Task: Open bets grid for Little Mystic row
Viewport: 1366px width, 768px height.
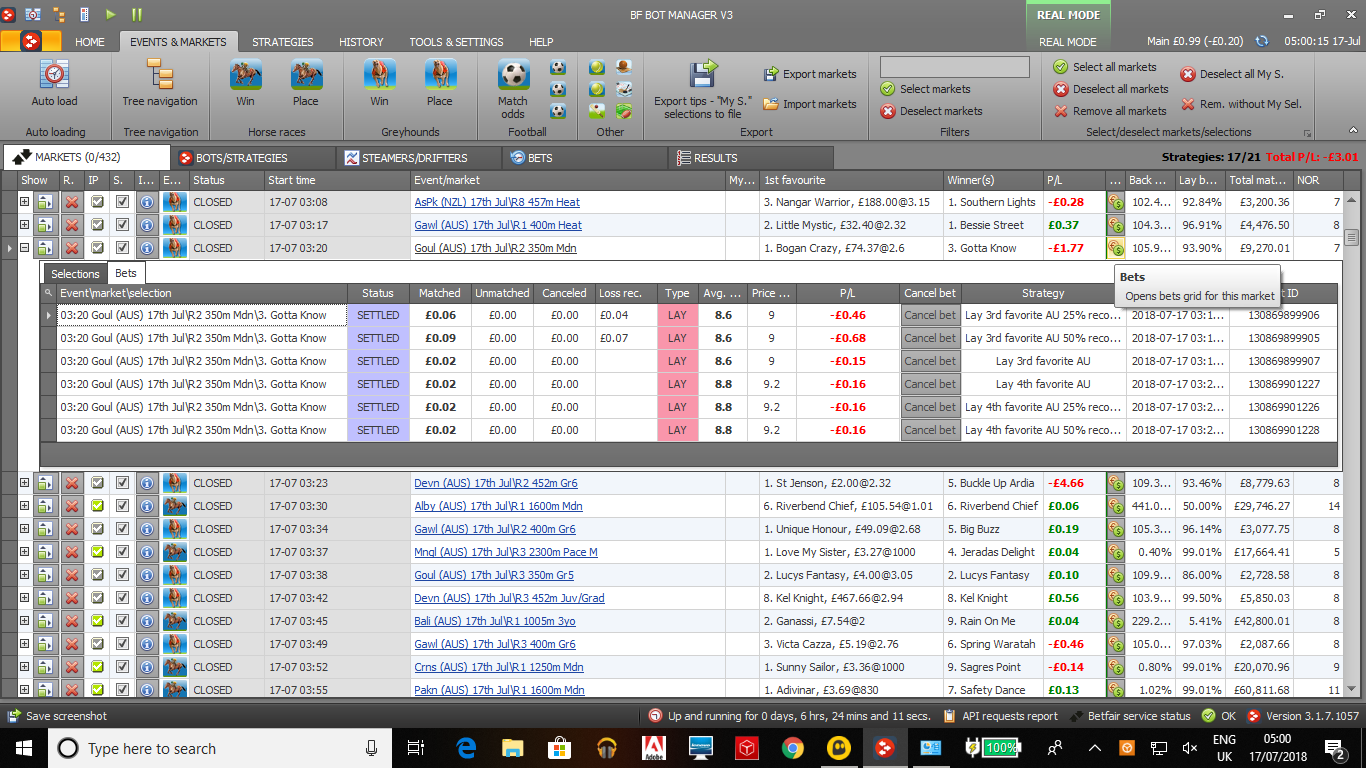Action: point(1115,225)
